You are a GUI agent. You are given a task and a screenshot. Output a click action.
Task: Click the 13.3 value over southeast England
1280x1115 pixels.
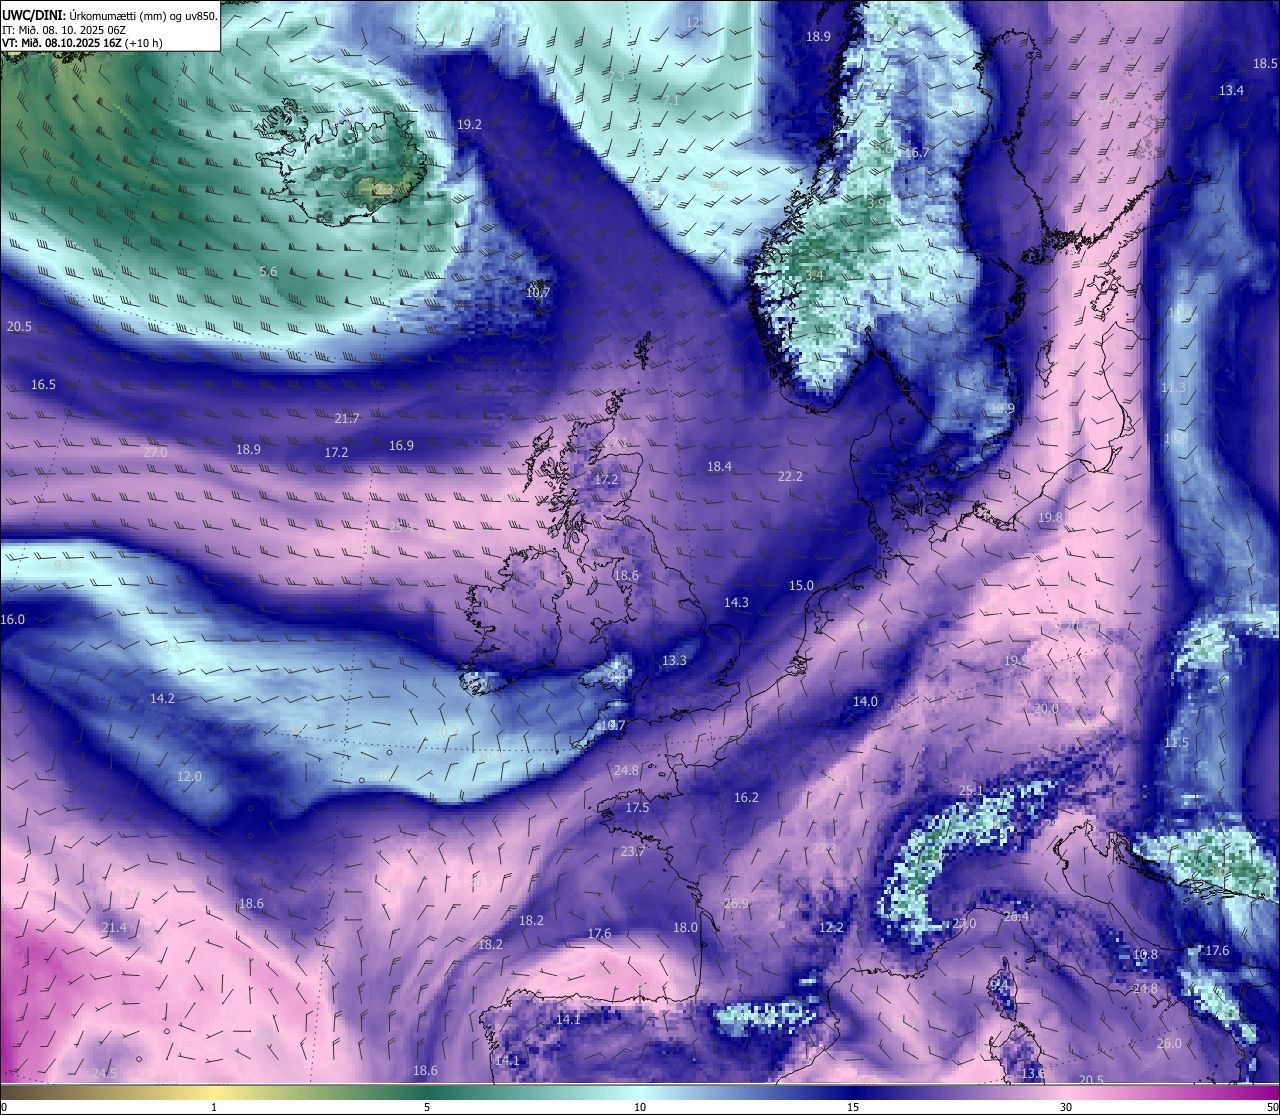pos(674,661)
